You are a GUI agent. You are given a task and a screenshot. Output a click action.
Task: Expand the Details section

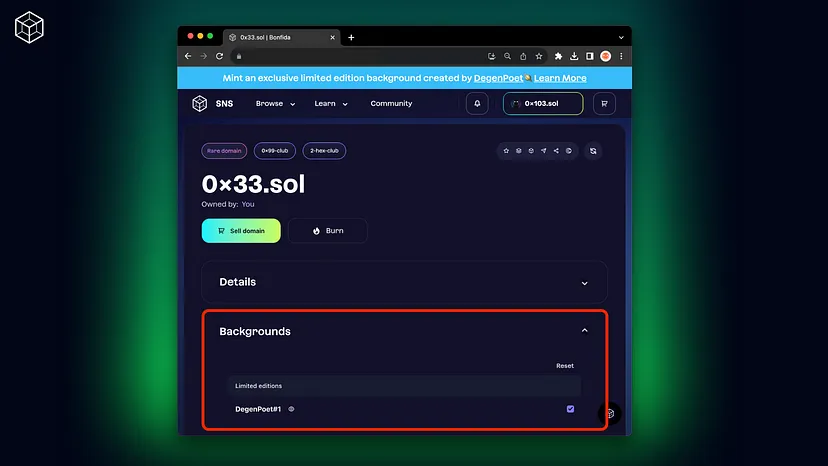point(404,282)
